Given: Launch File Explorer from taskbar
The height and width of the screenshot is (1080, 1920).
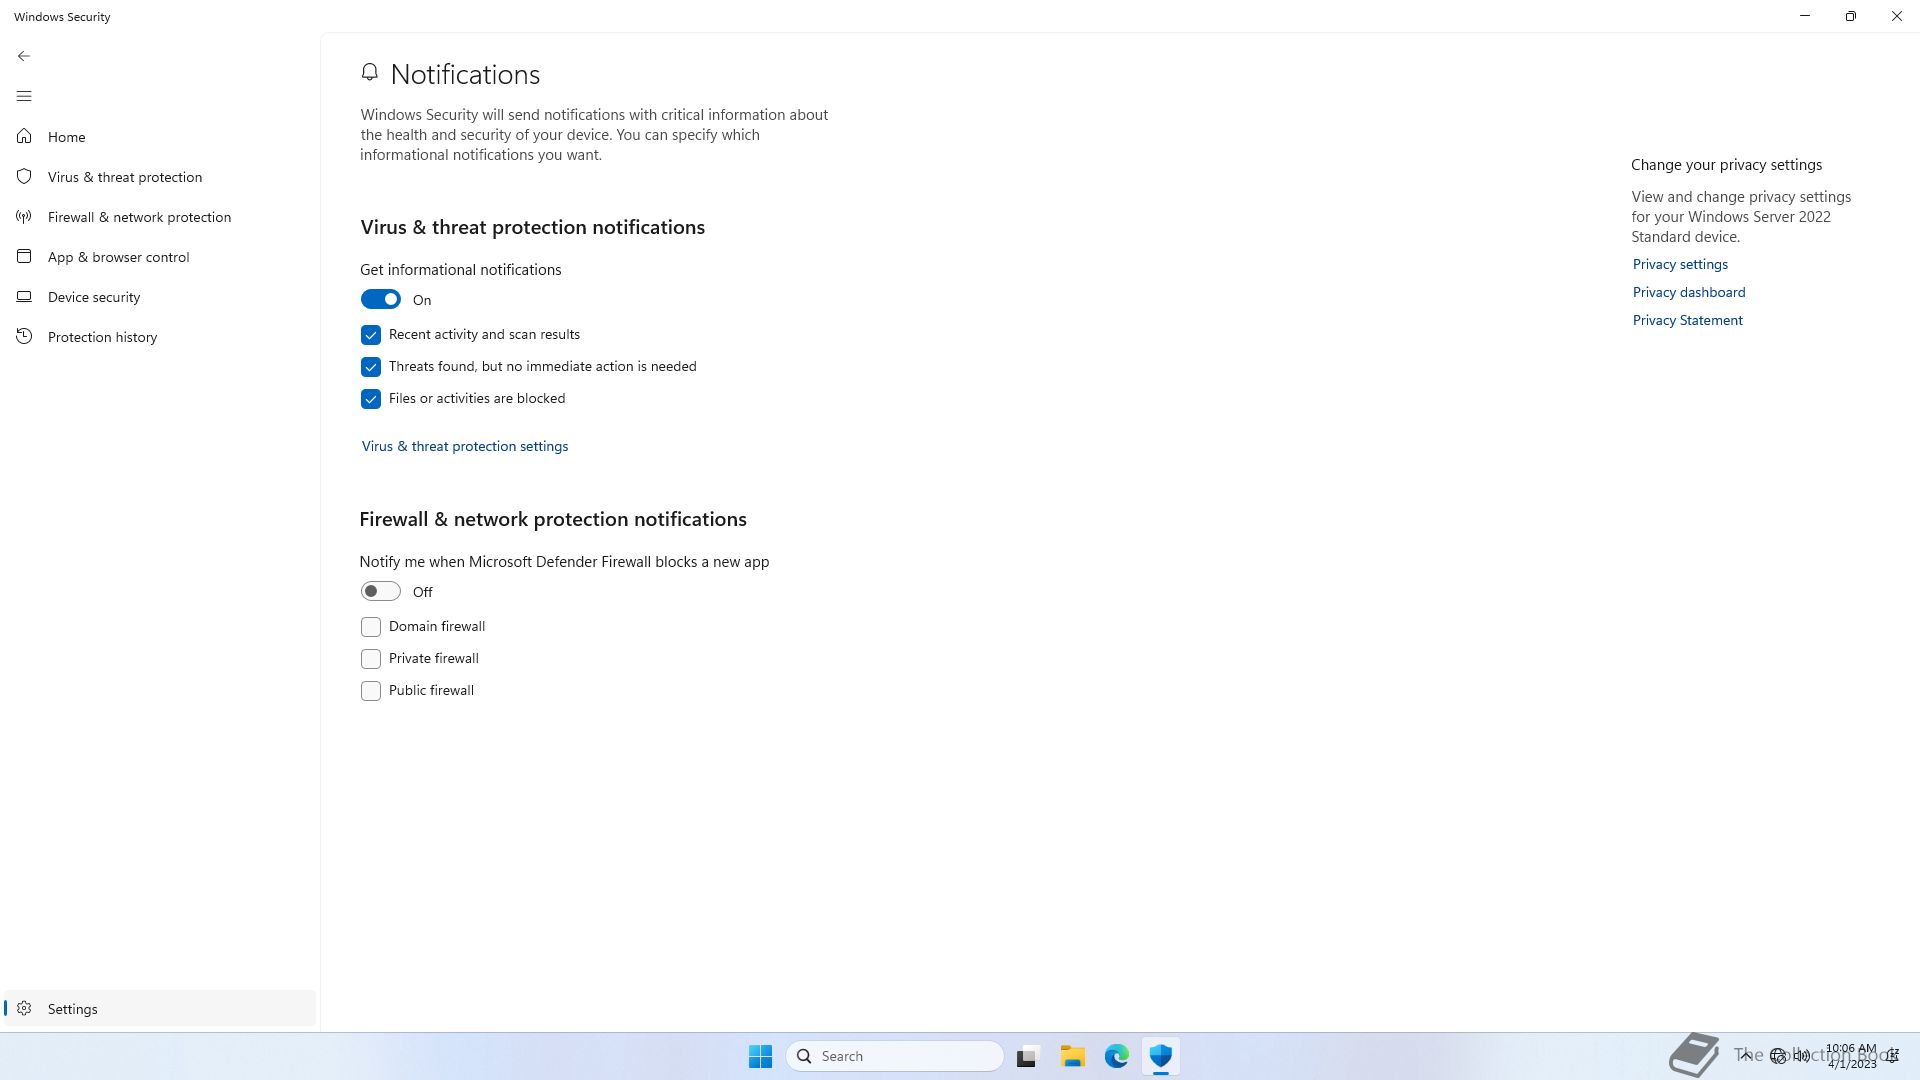Looking at the screenshot, I should [1073, 1056].
